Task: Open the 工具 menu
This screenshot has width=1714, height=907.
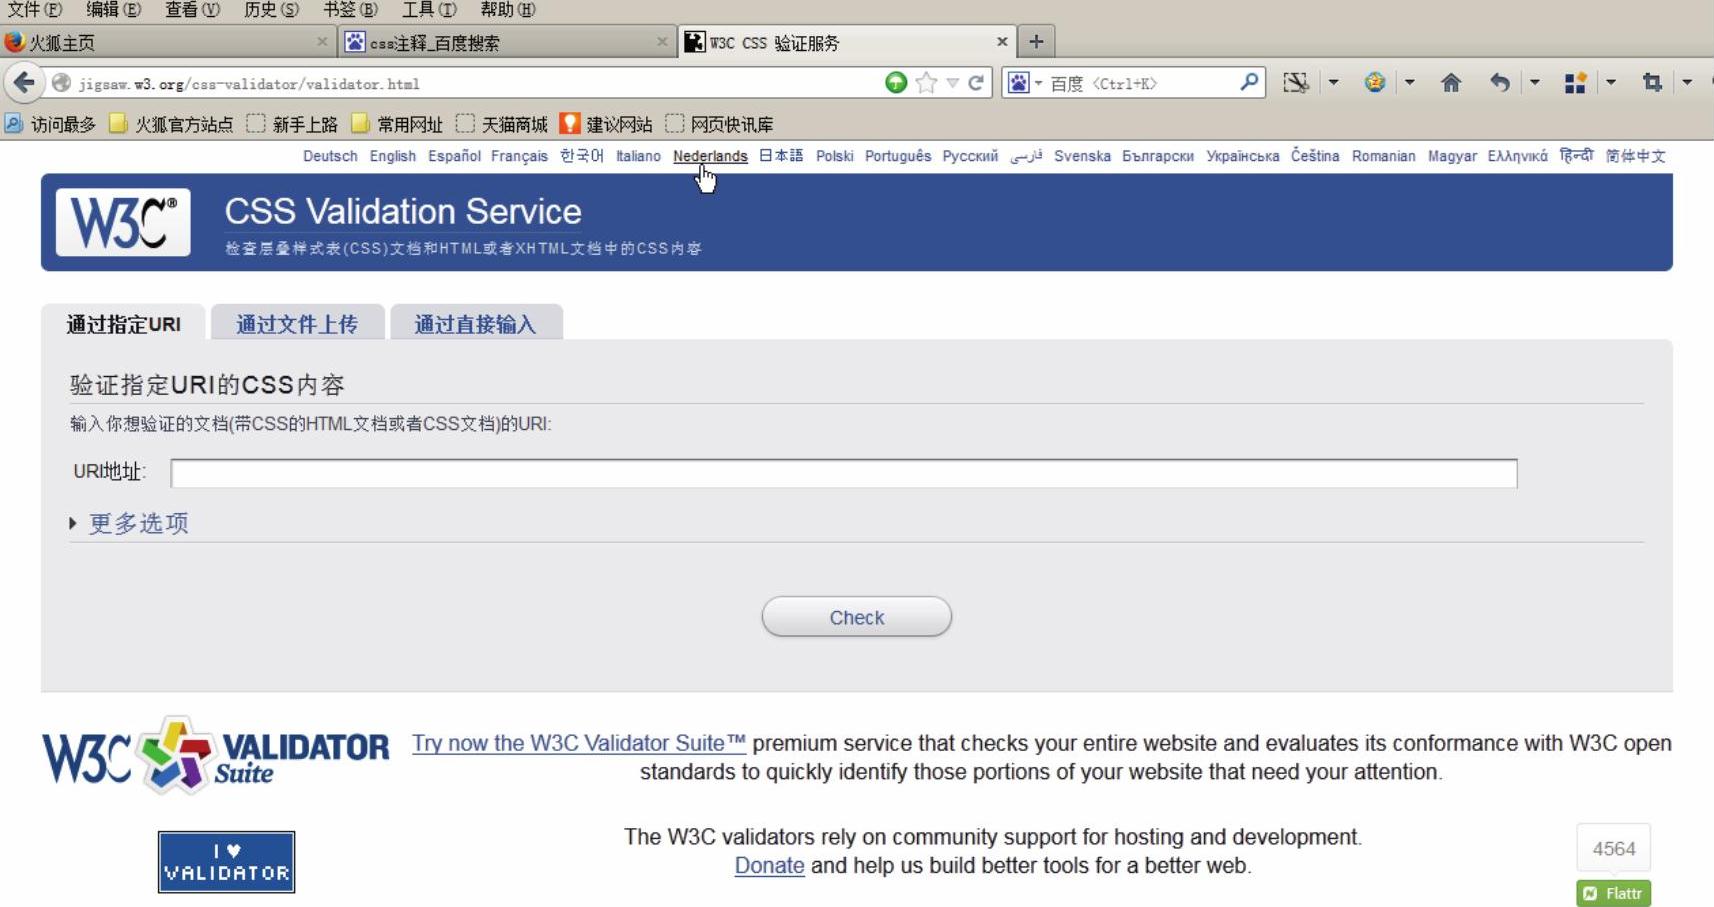Action: point(429,10)
